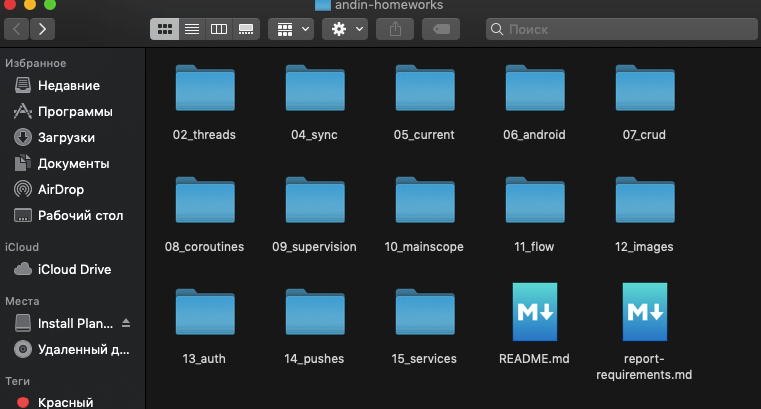Image resolution: width=761 pixels, height=409 pixels.
Task: Click the 08_coroutines file name label
Action: point(204,246)
